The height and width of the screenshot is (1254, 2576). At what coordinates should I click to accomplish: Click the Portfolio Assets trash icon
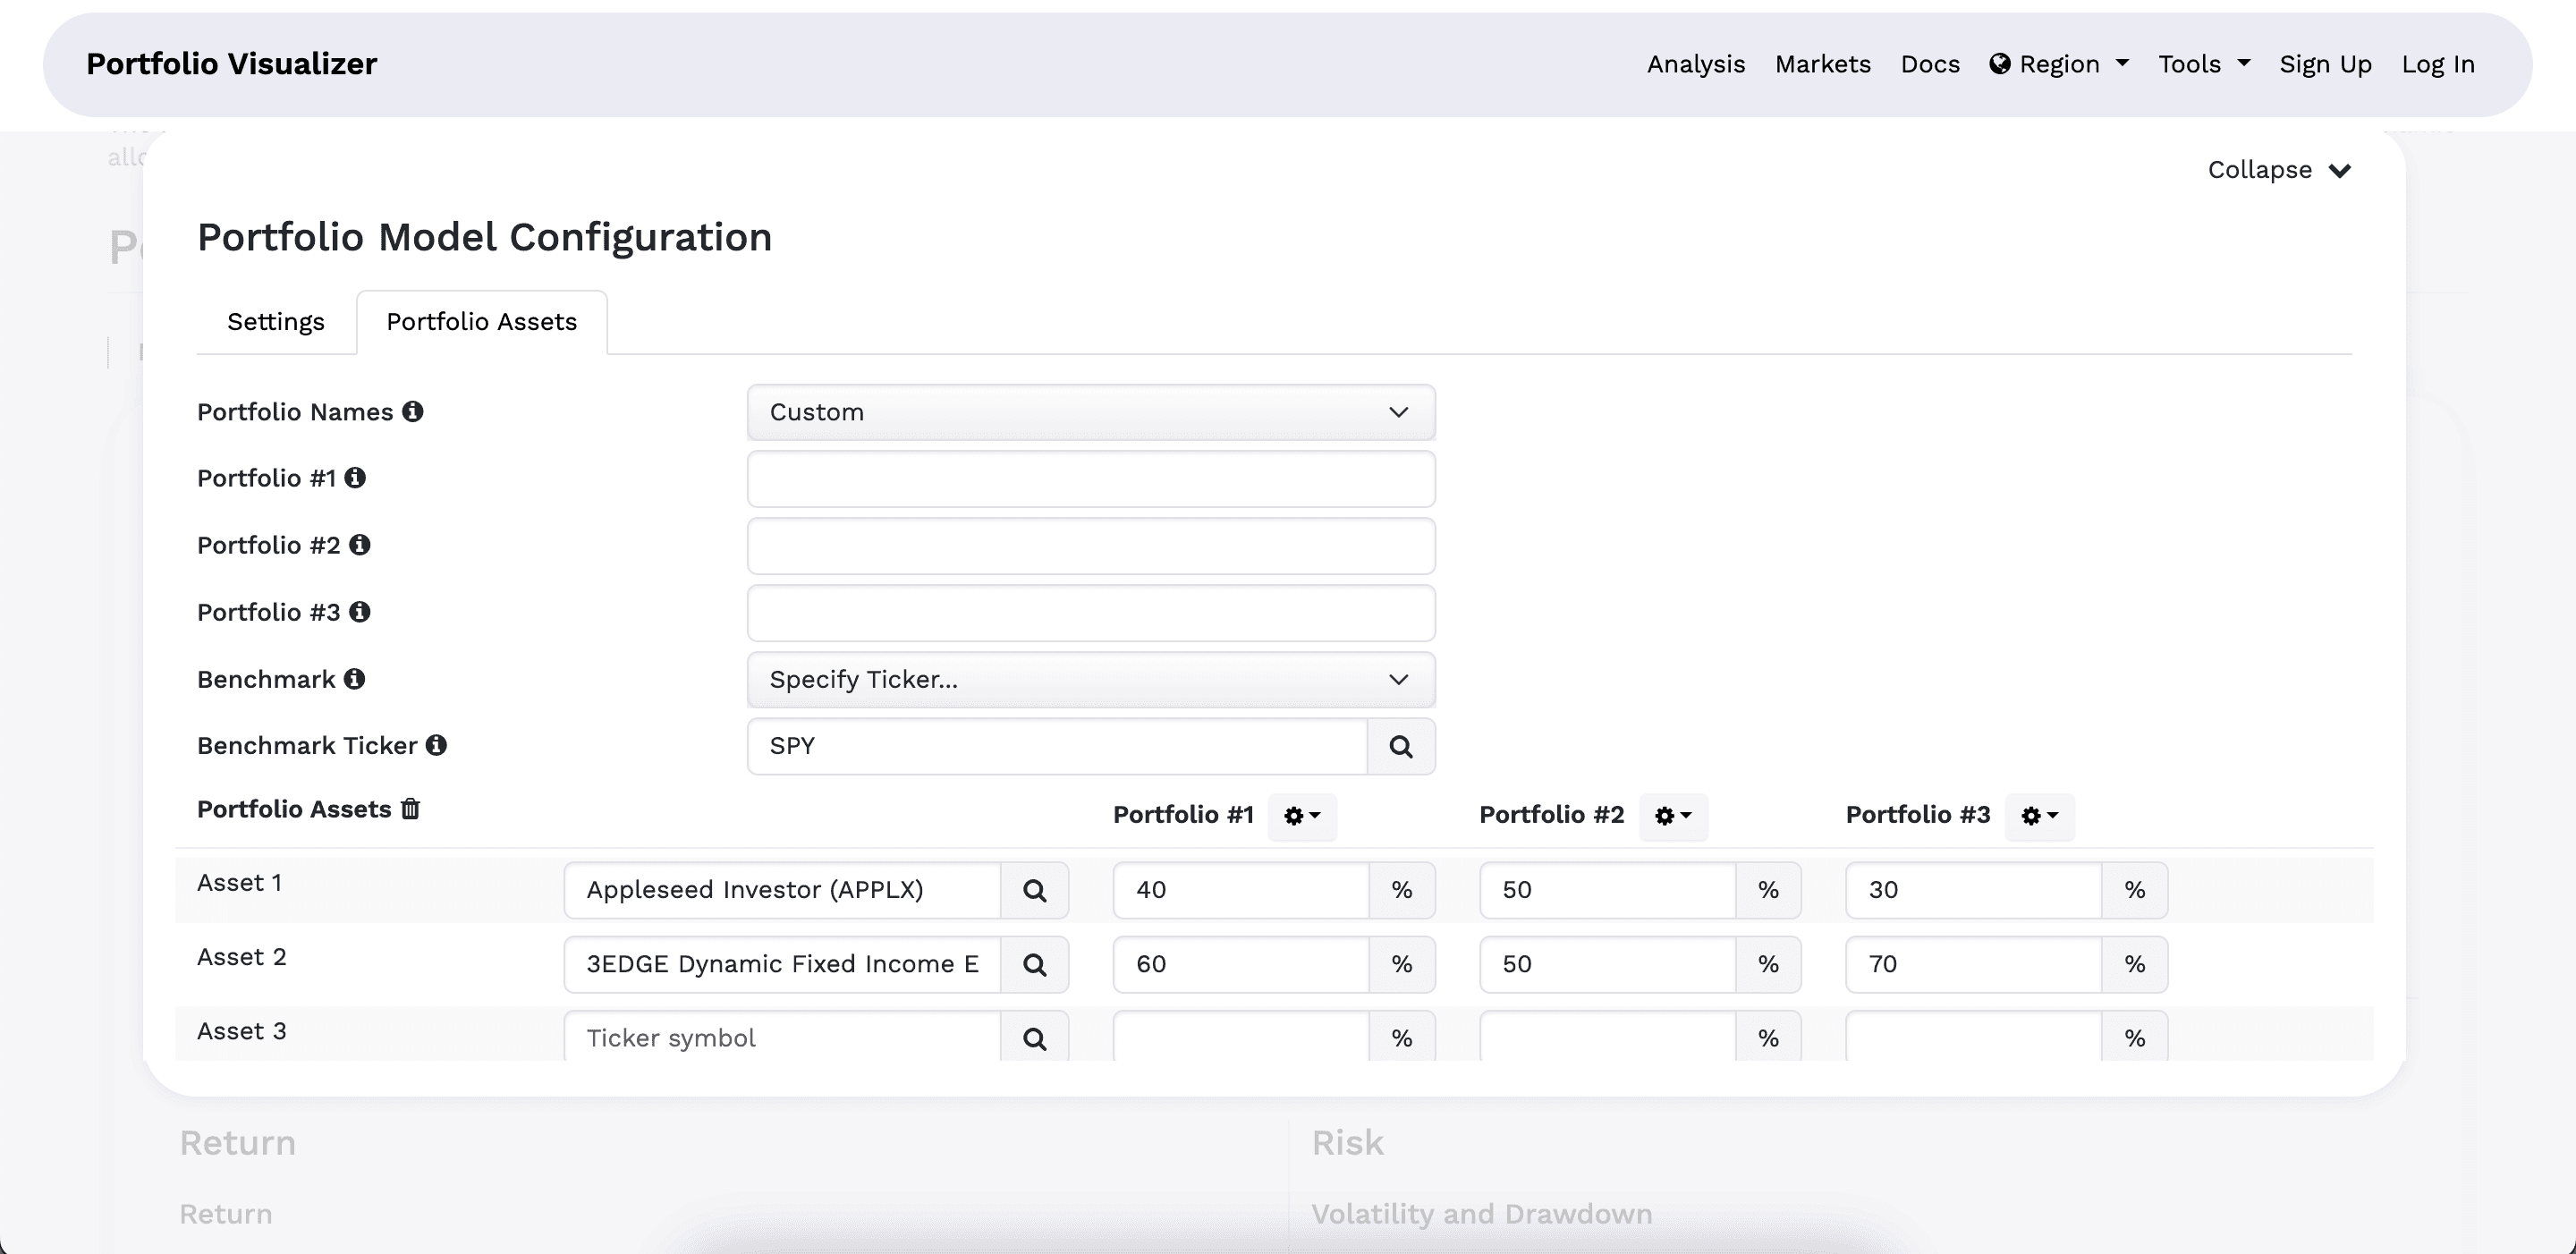[410, 809]
